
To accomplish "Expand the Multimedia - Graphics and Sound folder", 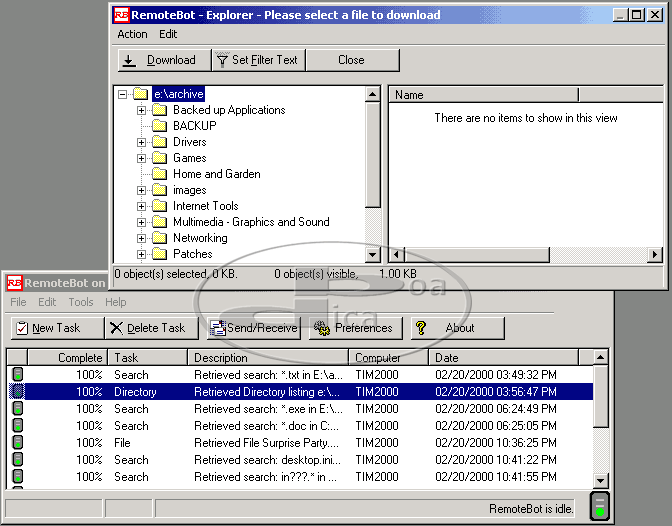I will pos(142,222).
